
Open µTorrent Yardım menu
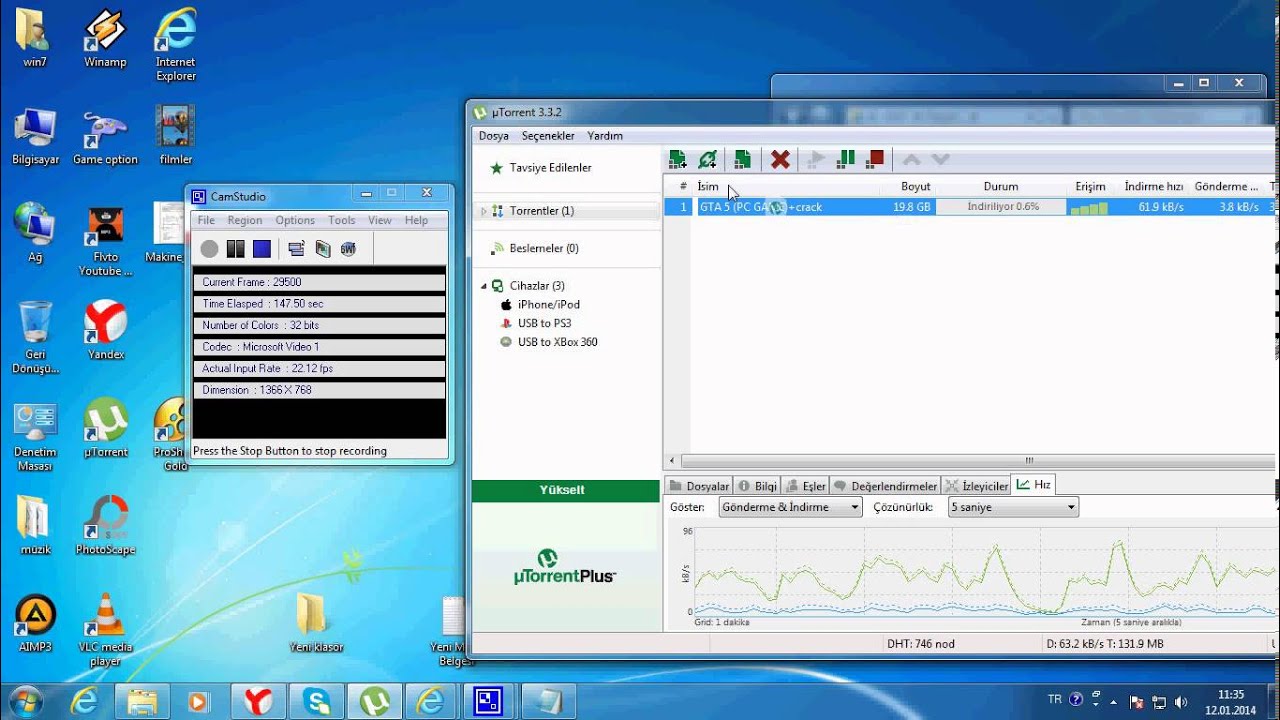point(605,136)
